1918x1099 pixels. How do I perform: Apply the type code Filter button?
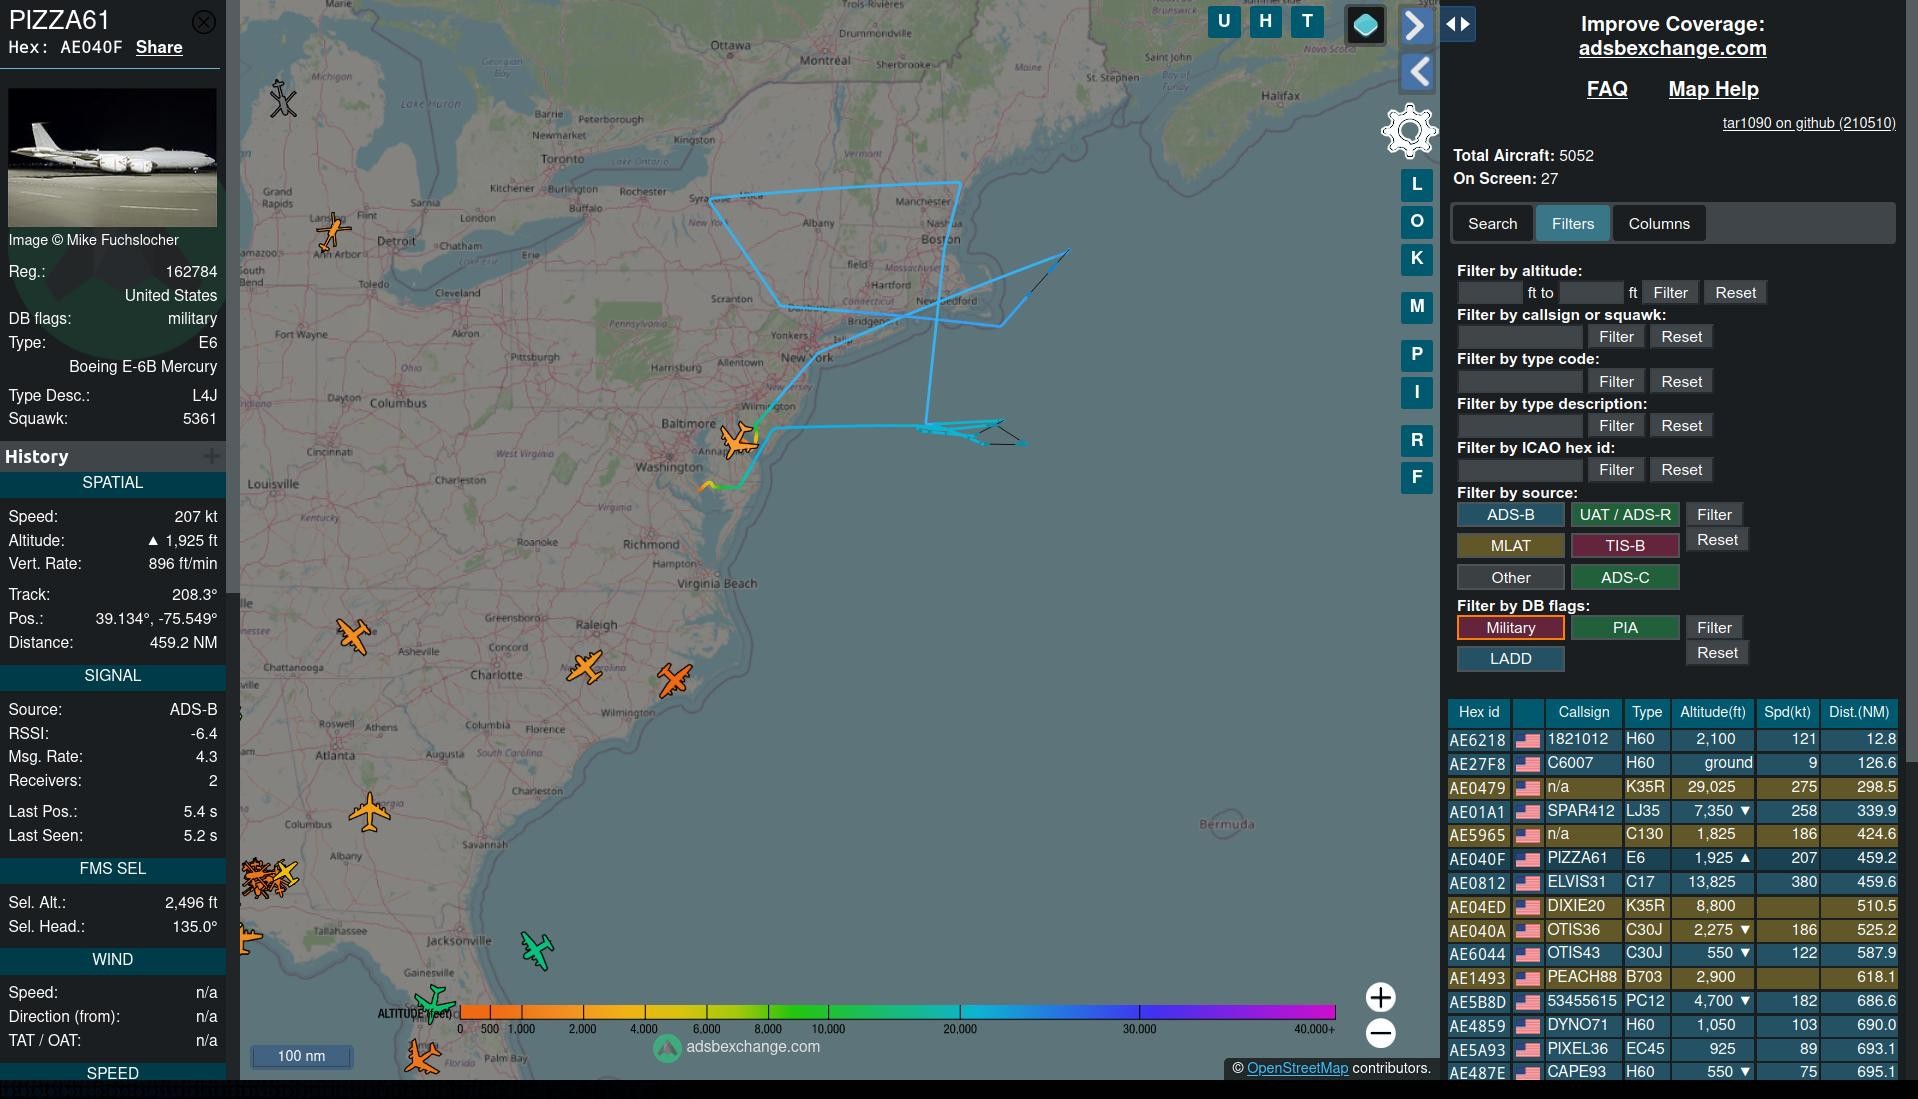pos(1616,382)
